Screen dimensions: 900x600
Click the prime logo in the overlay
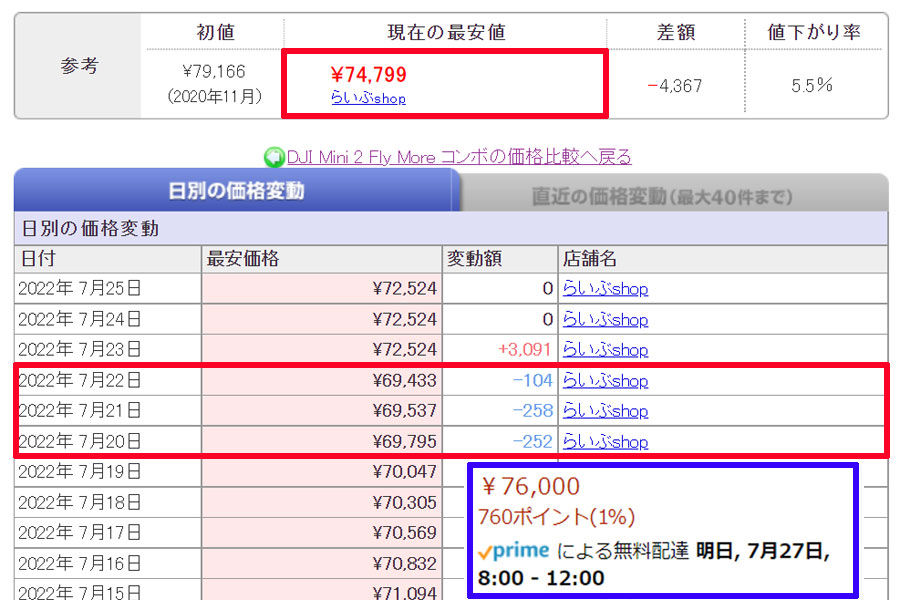tap(514, 551)
